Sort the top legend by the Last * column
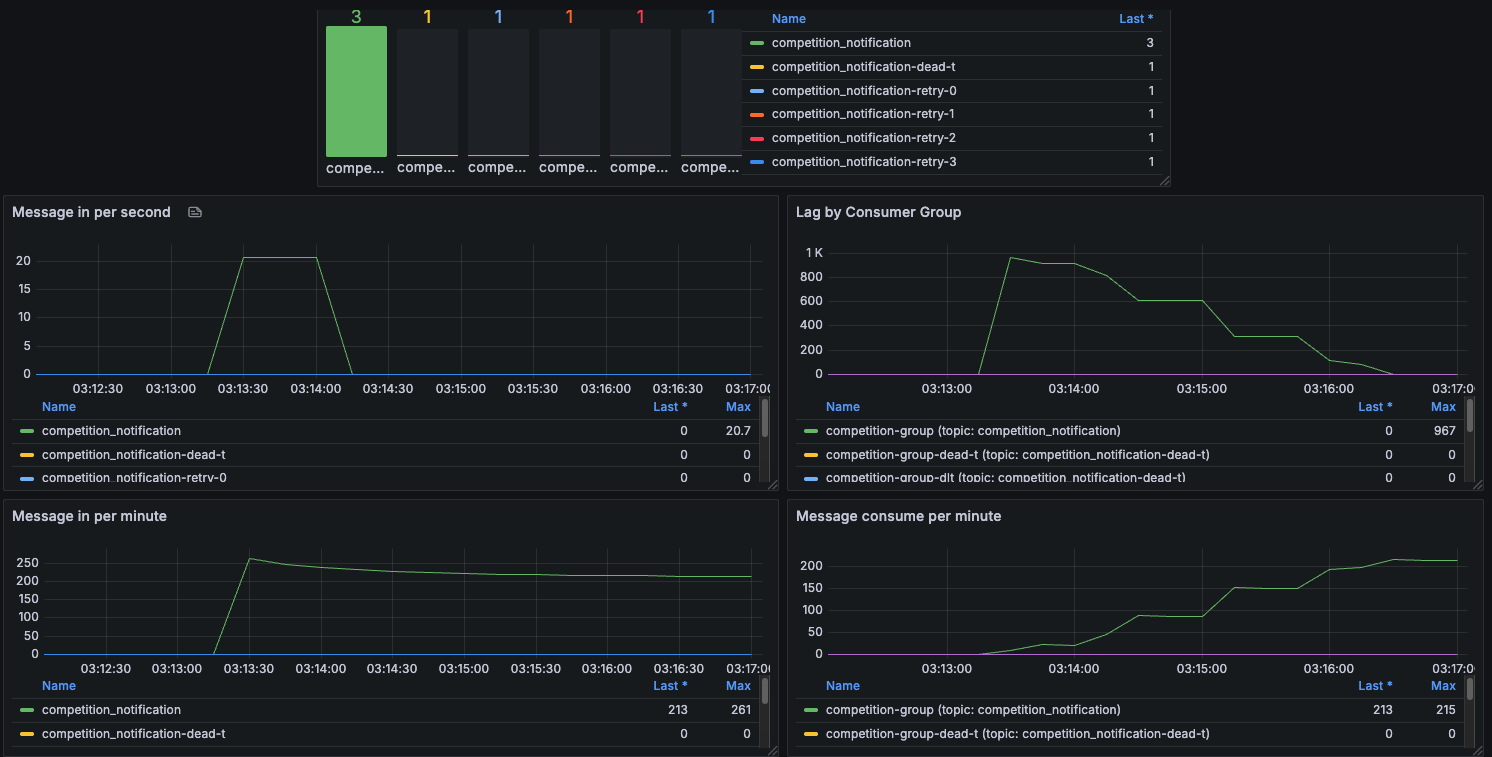Screen dimensions: 1492x757 tap(1136, 19)
